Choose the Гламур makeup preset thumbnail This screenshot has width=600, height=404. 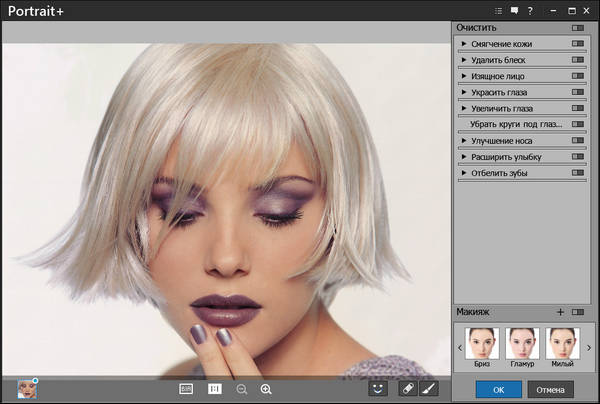[x=523, y=345]
